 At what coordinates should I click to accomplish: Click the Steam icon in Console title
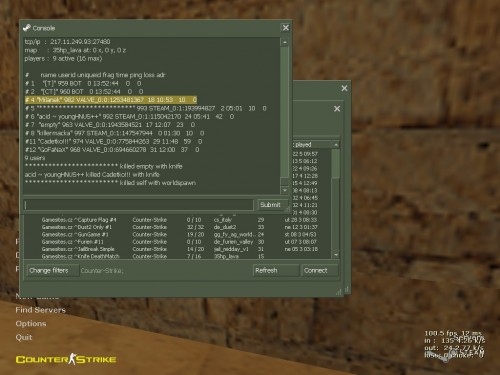27,28
